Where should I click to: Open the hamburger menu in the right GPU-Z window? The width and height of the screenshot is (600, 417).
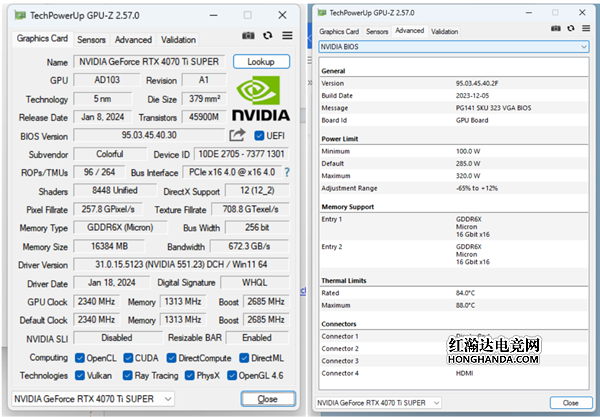[586, 28]
